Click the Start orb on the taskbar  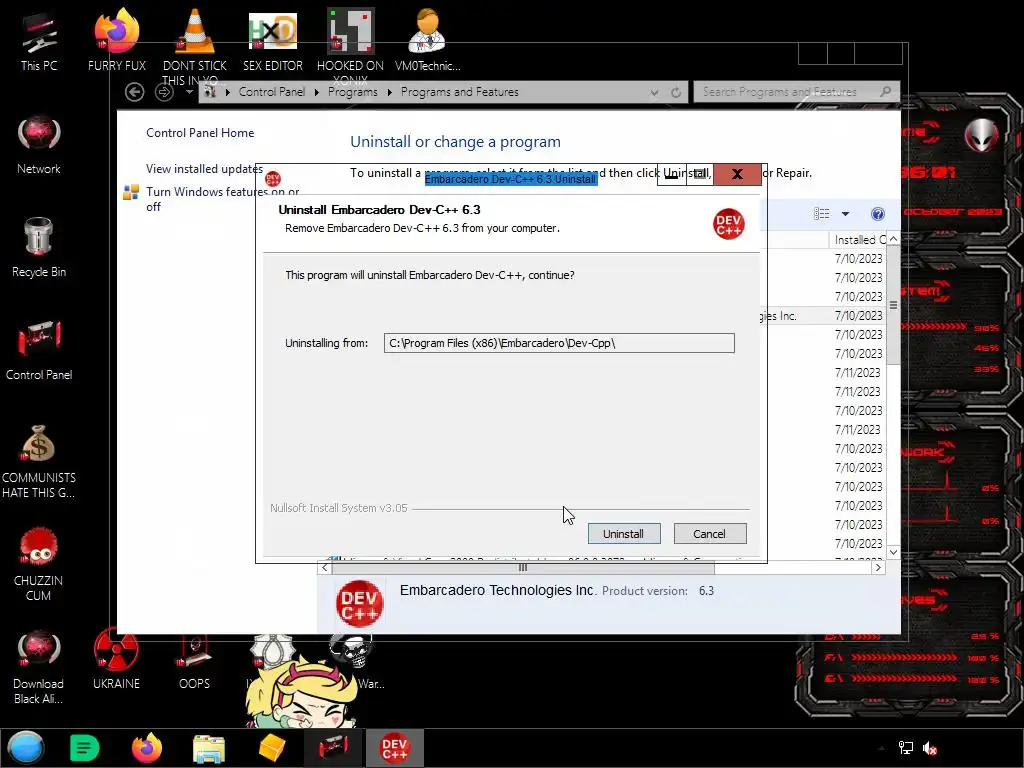click(26, 748)
